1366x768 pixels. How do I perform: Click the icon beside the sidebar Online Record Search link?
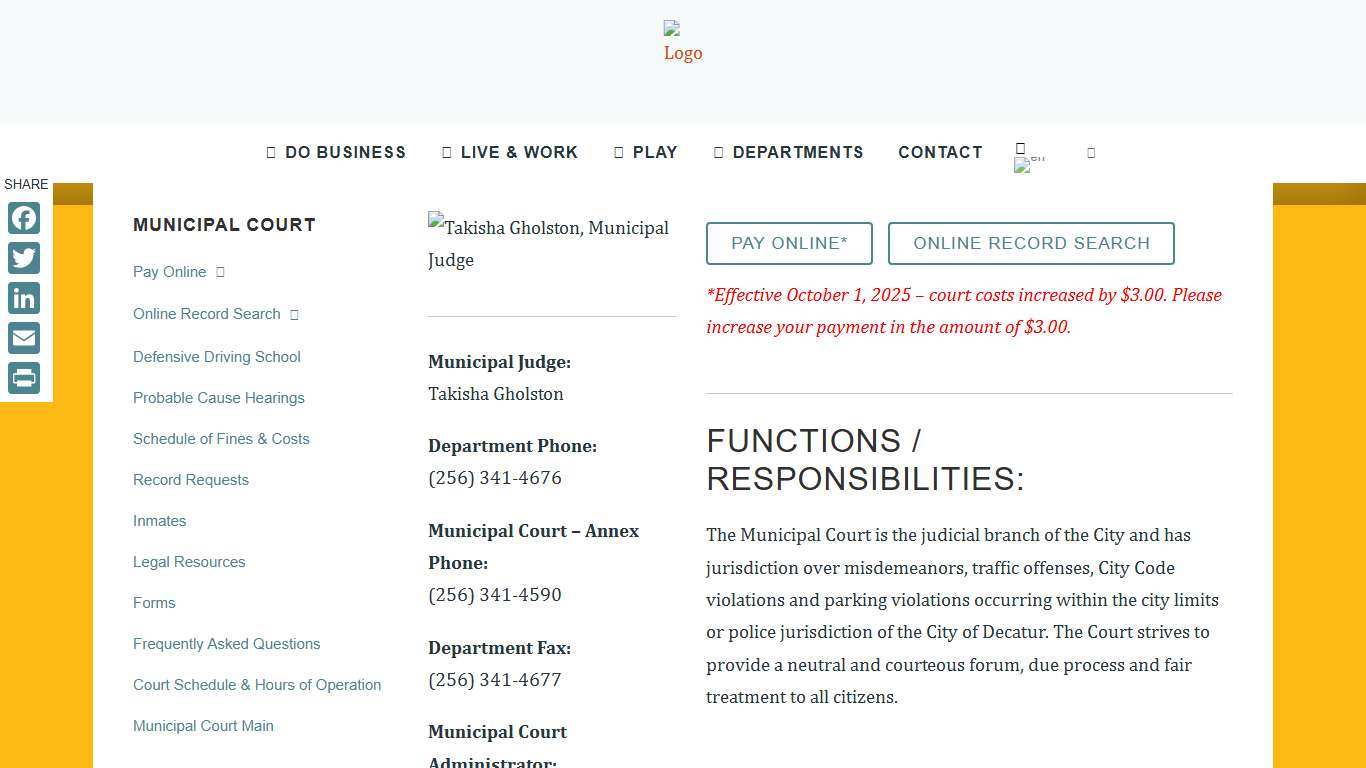[x=294, y=315]
